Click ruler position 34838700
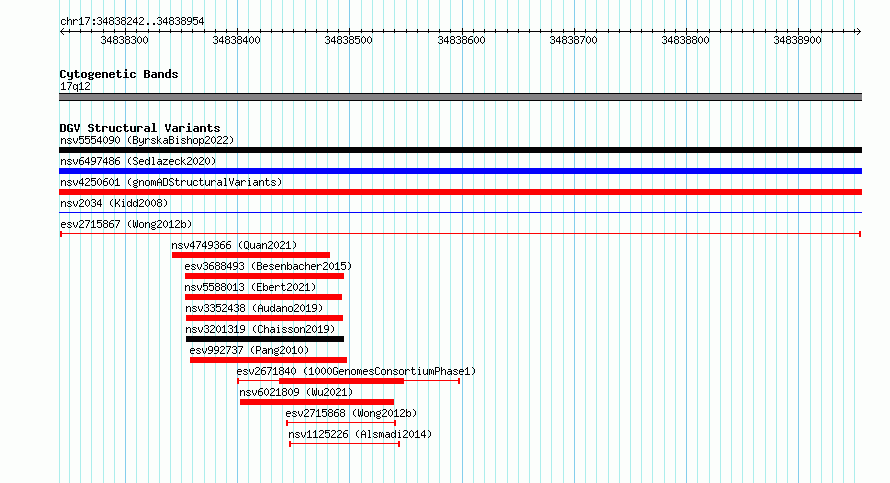Viewport: 890px width, 483px height. tap(573, 40)
